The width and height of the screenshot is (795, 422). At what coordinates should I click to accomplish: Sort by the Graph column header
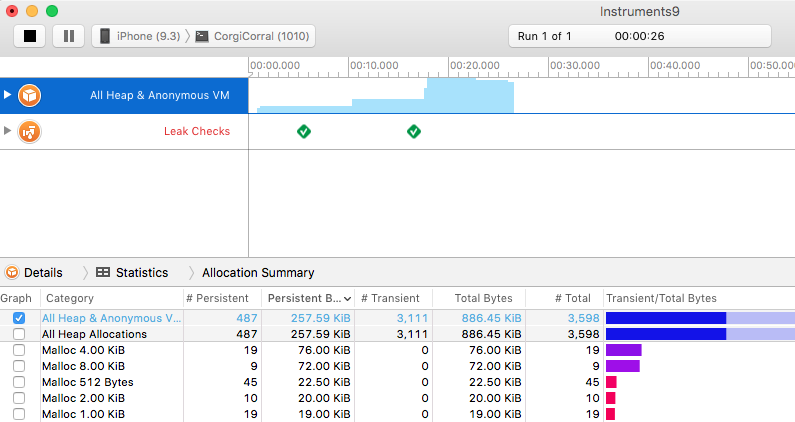click(x=16, y=298)
